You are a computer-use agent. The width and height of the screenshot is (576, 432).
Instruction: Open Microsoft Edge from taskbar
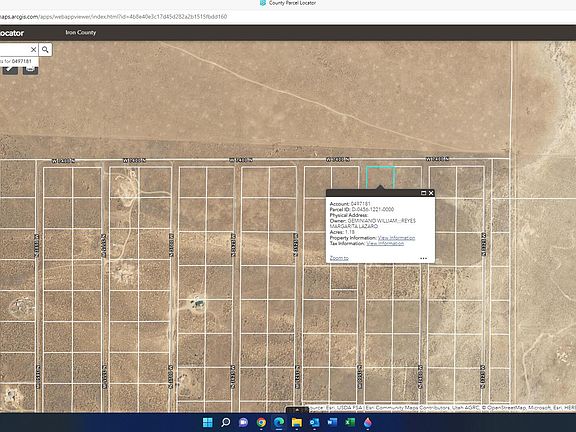(279, 422)
